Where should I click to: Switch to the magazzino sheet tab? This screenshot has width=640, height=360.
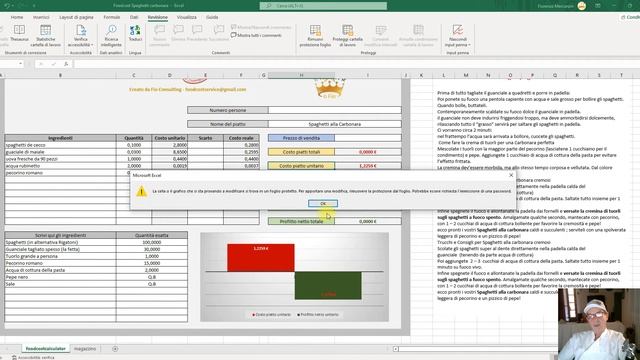tap(85, 349)
